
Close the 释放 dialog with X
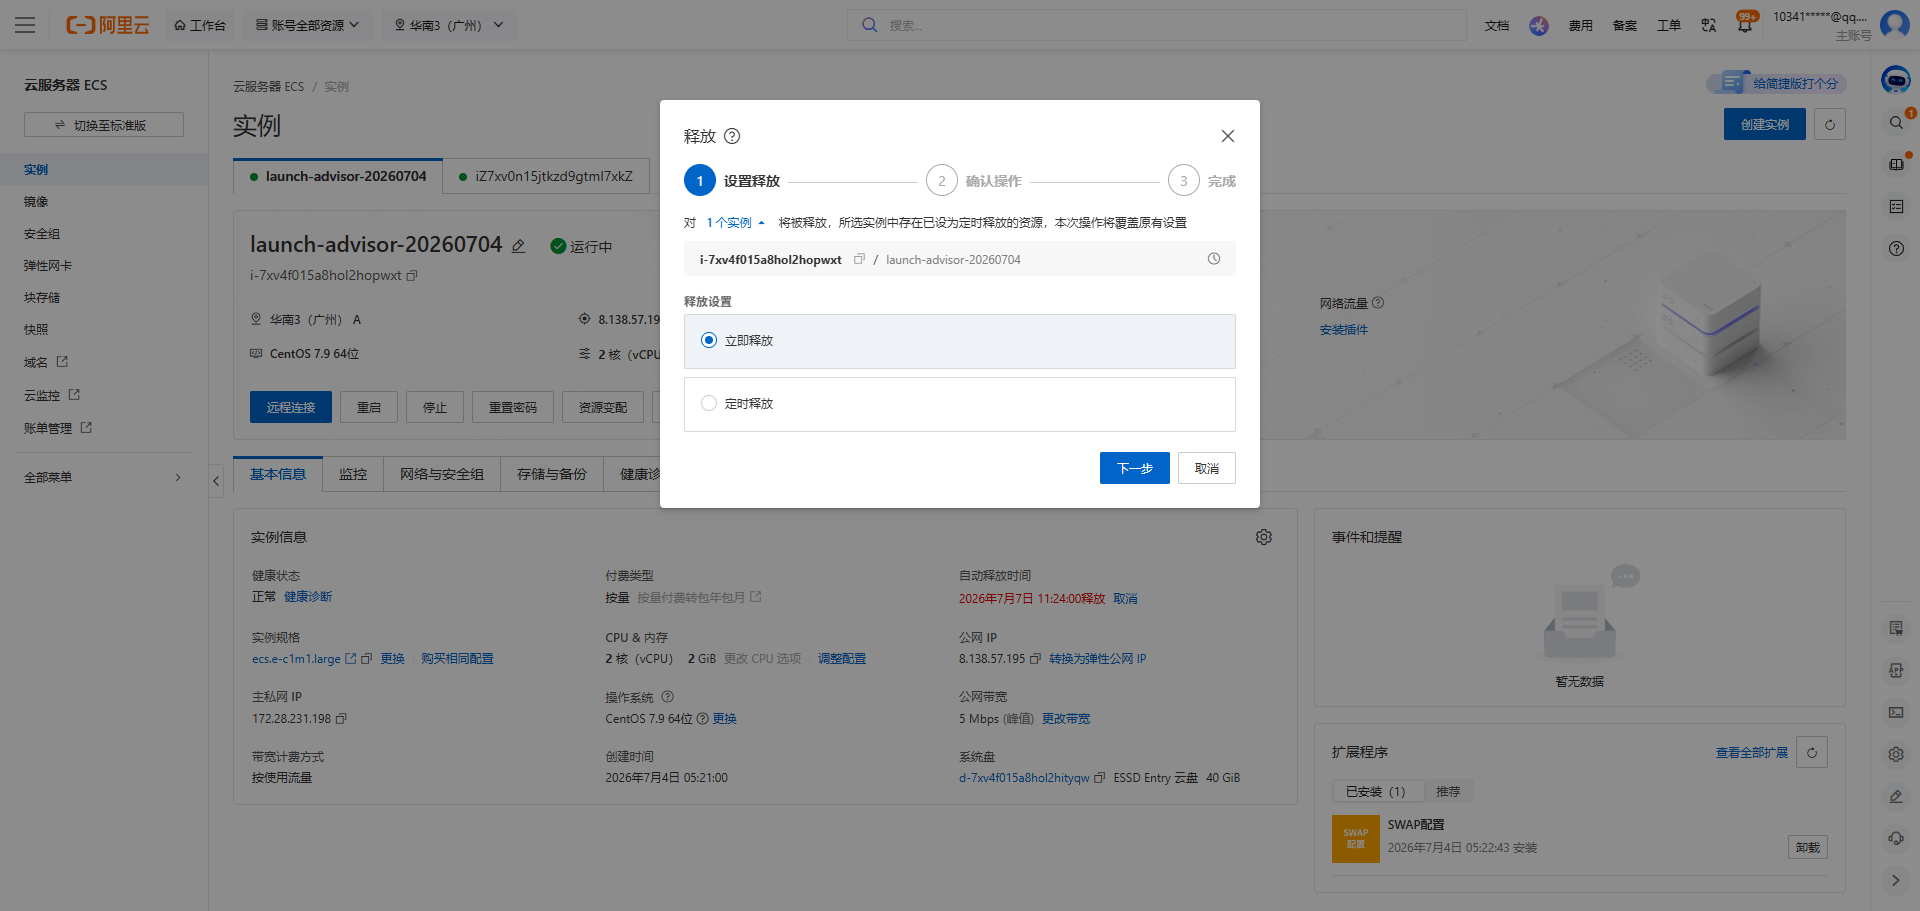coord(1228,136)
